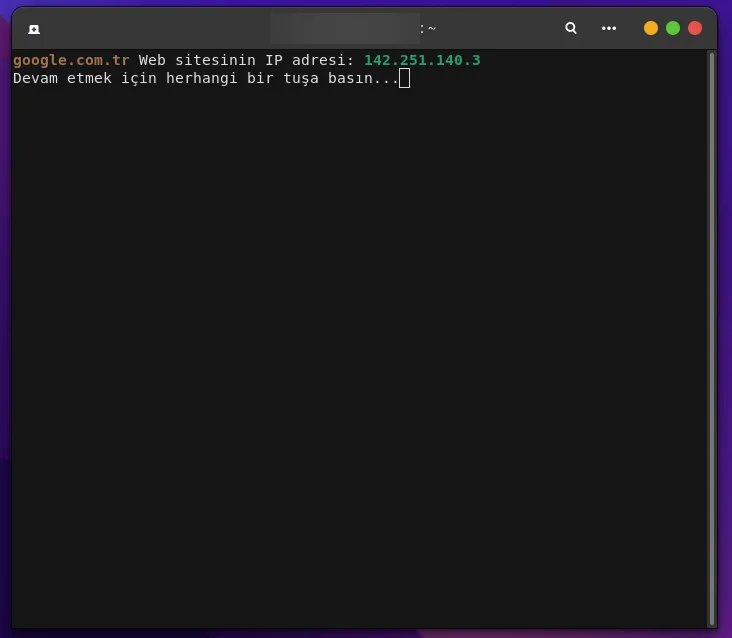Screen dimensions: 732x638
Task: Close the terminal with red button
Action: tap(695, 28)
